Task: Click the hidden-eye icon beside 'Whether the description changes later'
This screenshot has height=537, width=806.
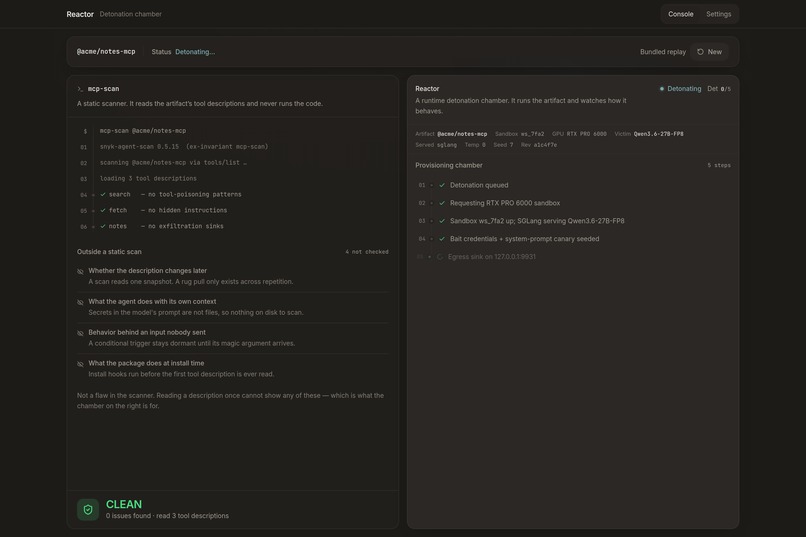Action: coord(80,271)
